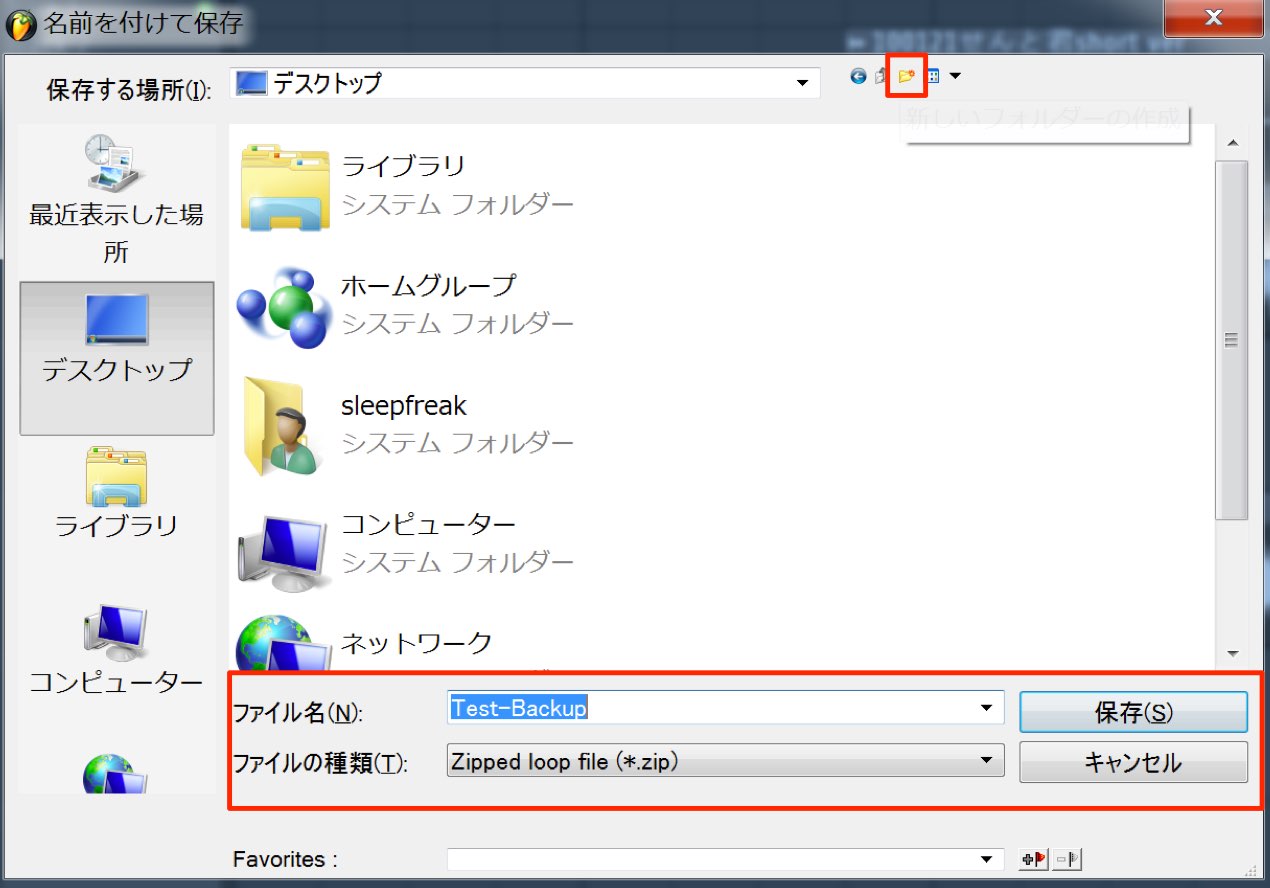Click the コンピューター name in file list
The height and width of the screenshot is (888, 1270).
[429, 524]
